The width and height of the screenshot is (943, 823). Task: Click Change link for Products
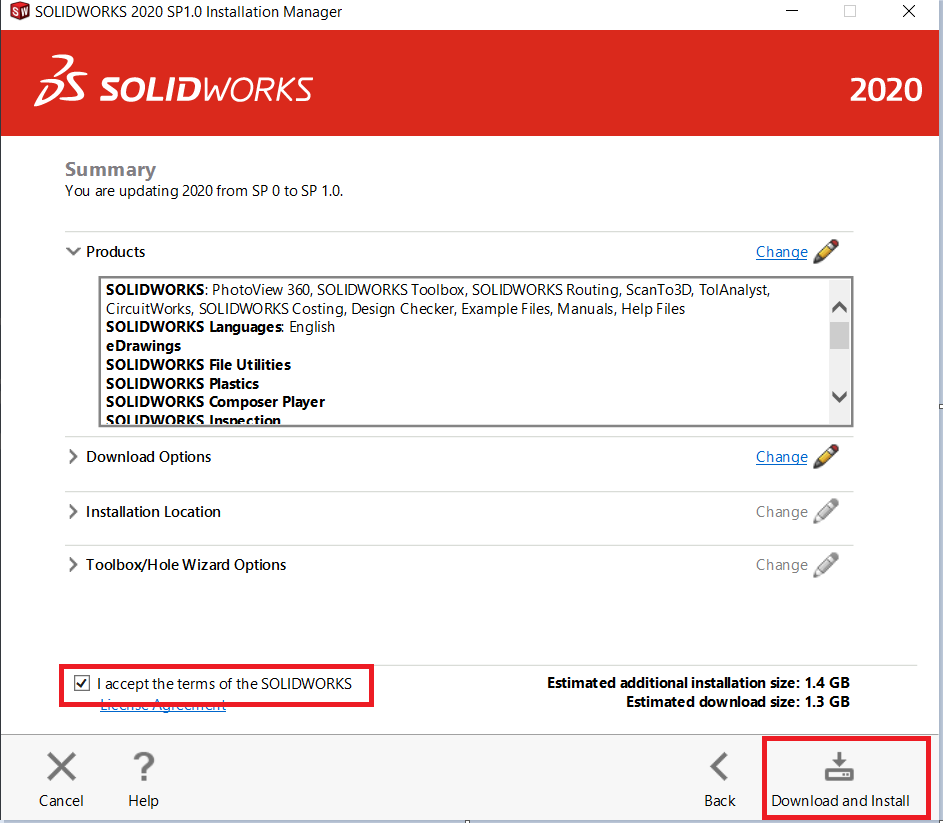781,251
